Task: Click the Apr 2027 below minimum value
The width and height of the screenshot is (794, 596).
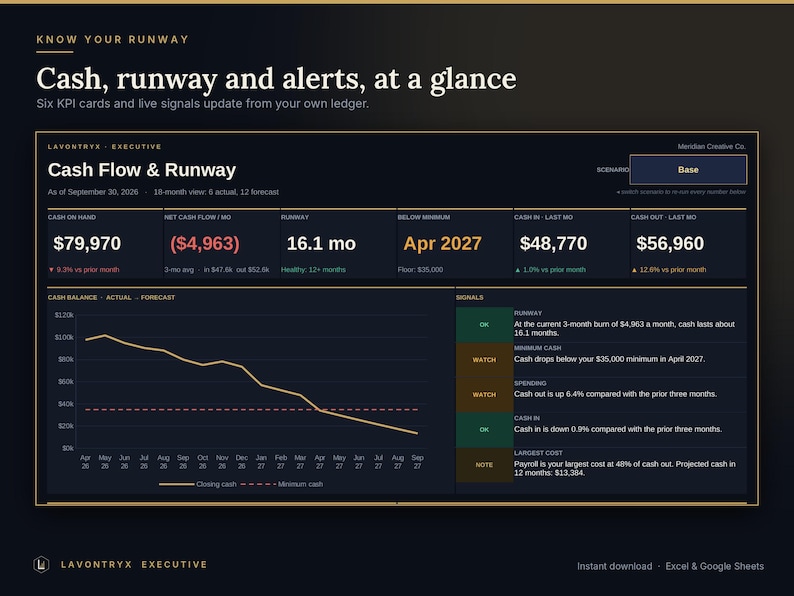Action: coord(442,244)
